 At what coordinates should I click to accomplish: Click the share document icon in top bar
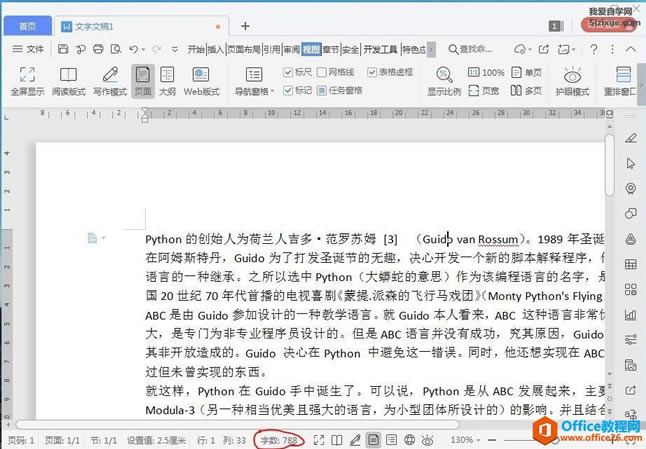[544, 49]
